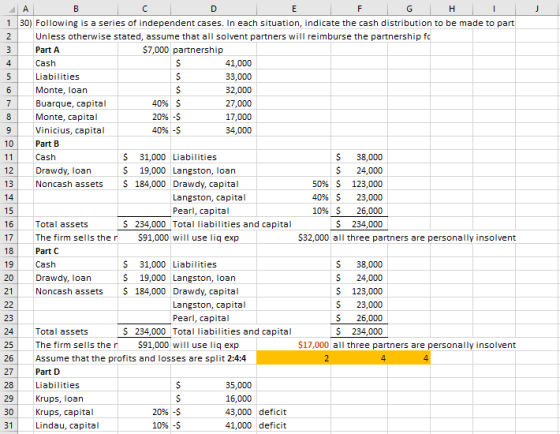Screen dimensions: 560x434
Task: Select Krups, capital 43,000 deficit value
Action: pyautogui.click(x=213, y=412)
